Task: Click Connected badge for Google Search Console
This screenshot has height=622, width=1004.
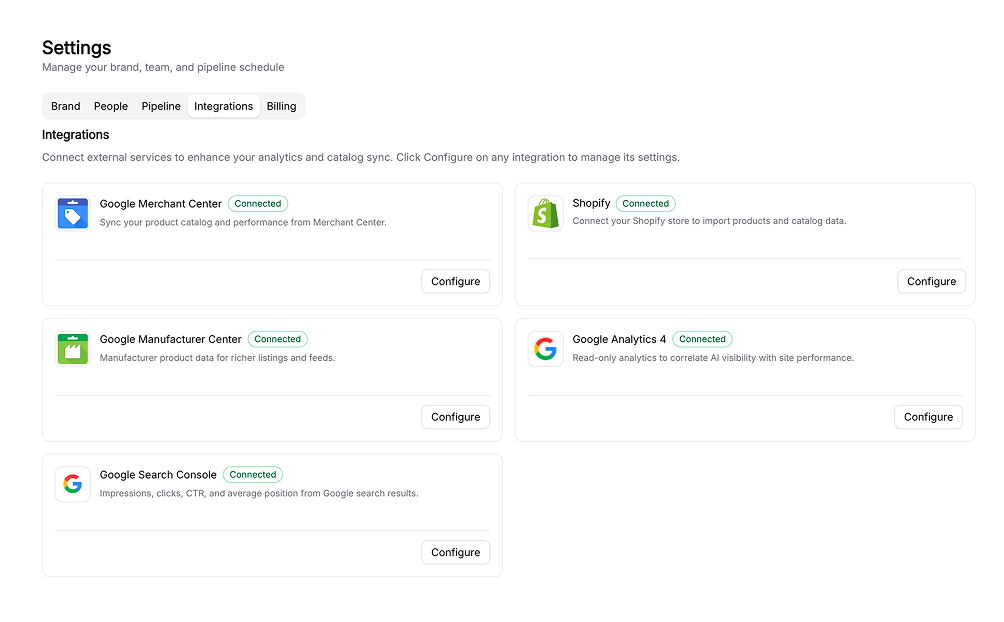Action: click(x=253, y=475)
